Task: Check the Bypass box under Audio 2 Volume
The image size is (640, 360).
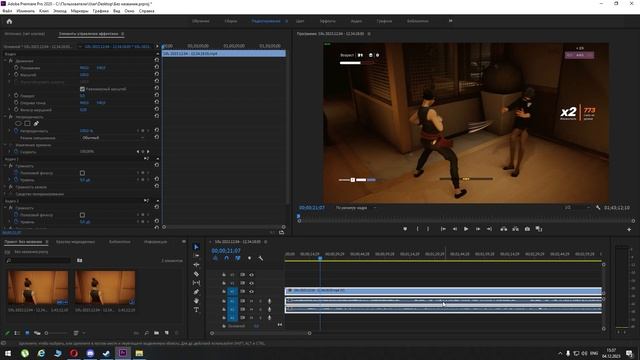Action: coord(82,215)
